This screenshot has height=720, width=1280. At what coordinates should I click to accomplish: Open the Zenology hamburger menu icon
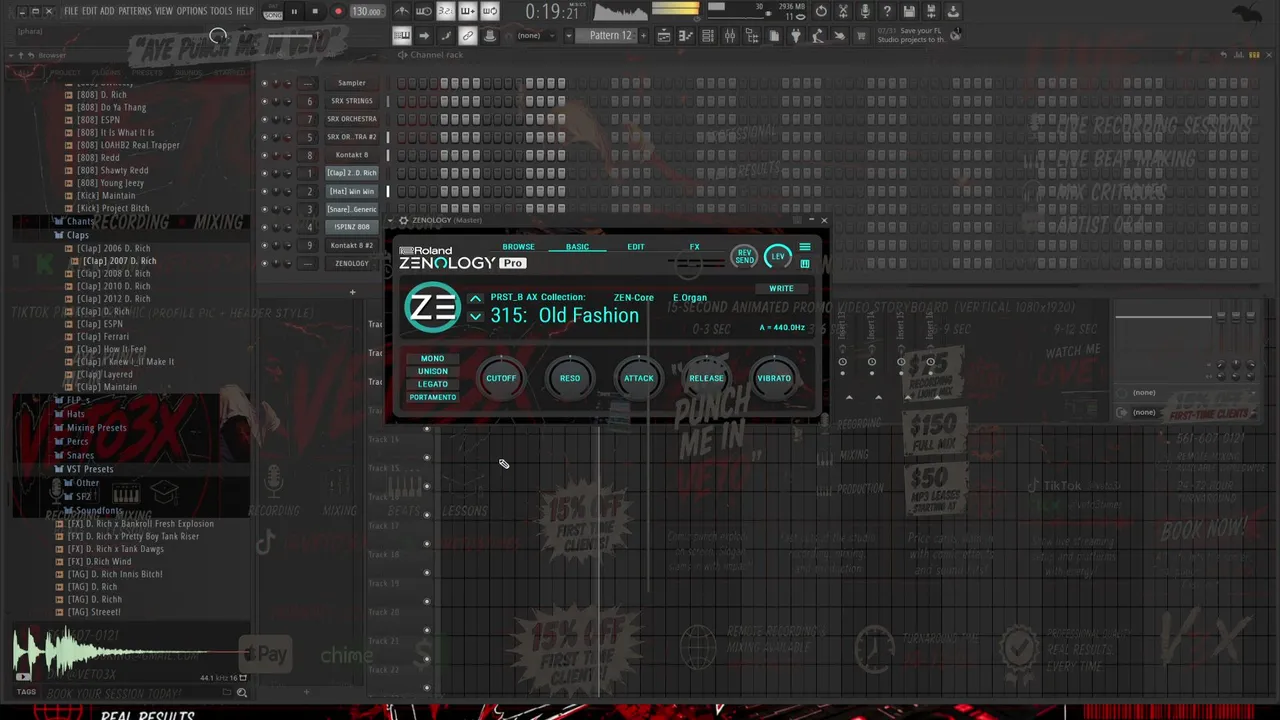[x=805, y=248]
